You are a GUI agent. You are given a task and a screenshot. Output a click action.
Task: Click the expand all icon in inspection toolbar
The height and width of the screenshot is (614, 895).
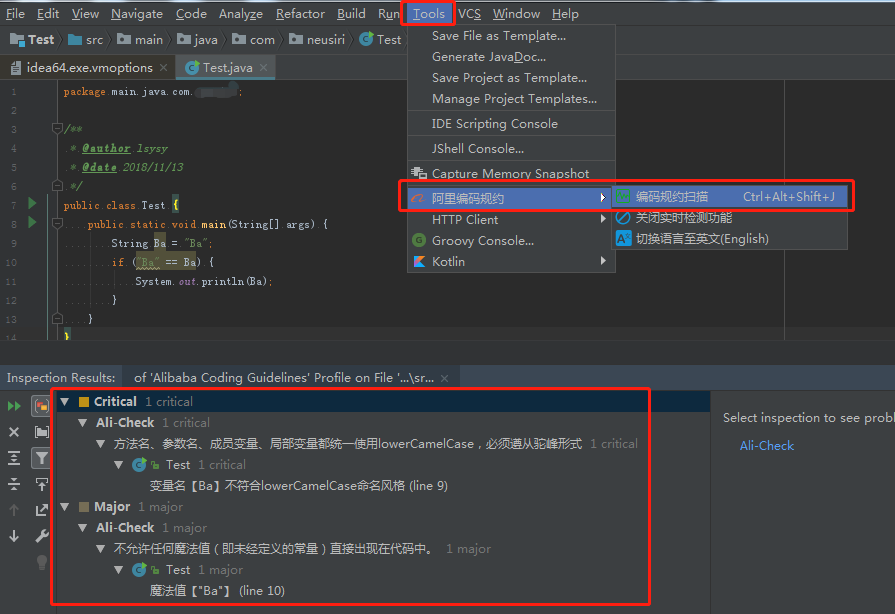click(13, 459)
